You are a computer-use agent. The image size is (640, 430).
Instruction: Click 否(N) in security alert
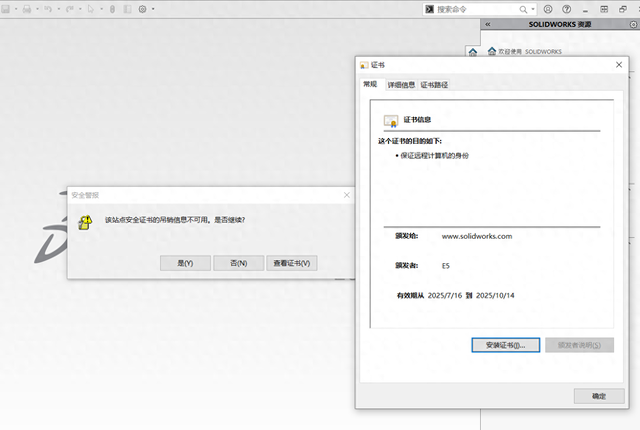tap(239, 263)
